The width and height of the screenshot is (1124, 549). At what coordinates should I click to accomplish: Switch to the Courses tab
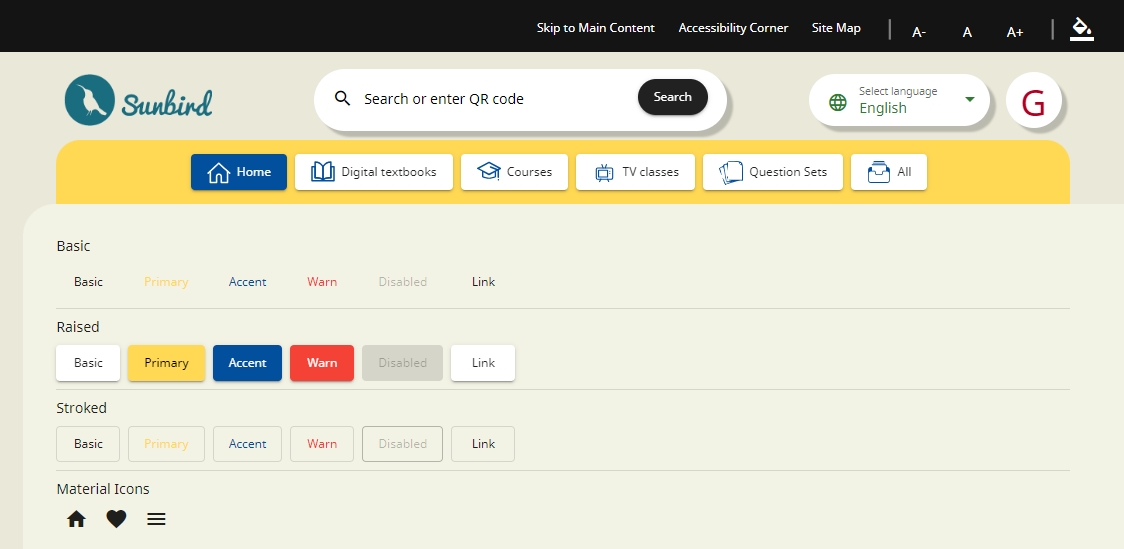[514, 172]
